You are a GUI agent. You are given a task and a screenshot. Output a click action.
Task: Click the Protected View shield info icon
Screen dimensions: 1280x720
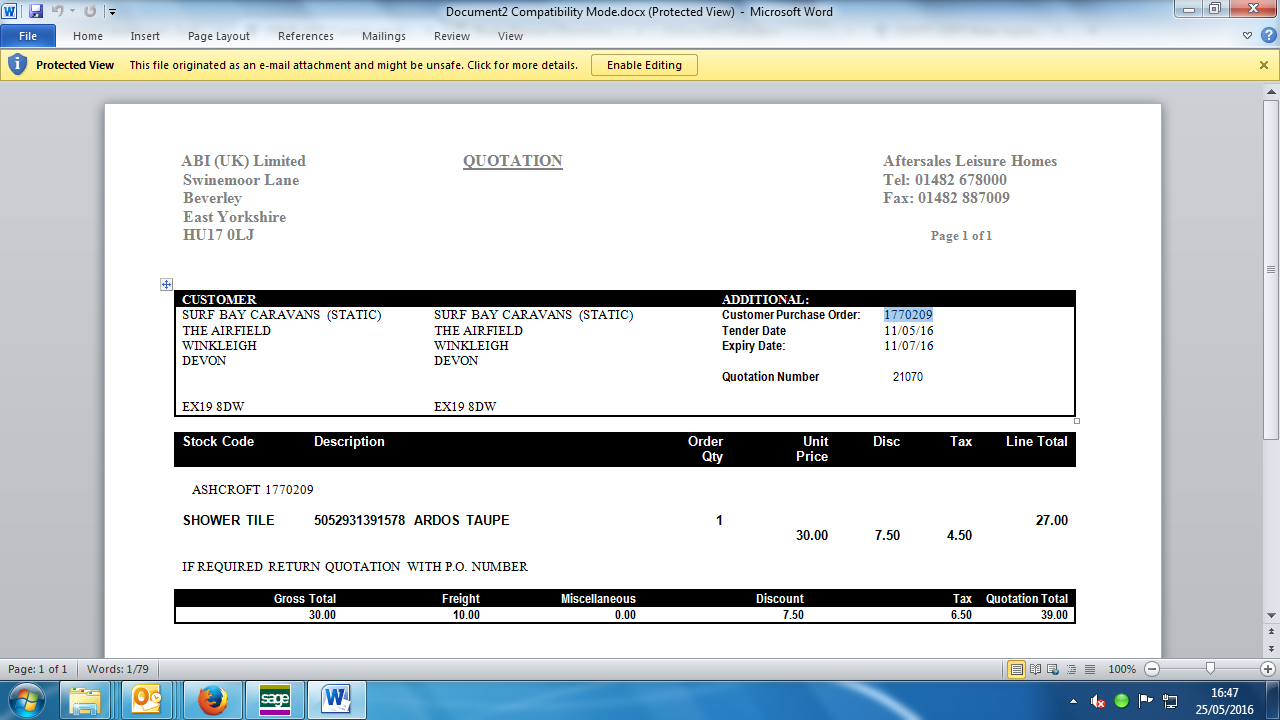[17, 65]
